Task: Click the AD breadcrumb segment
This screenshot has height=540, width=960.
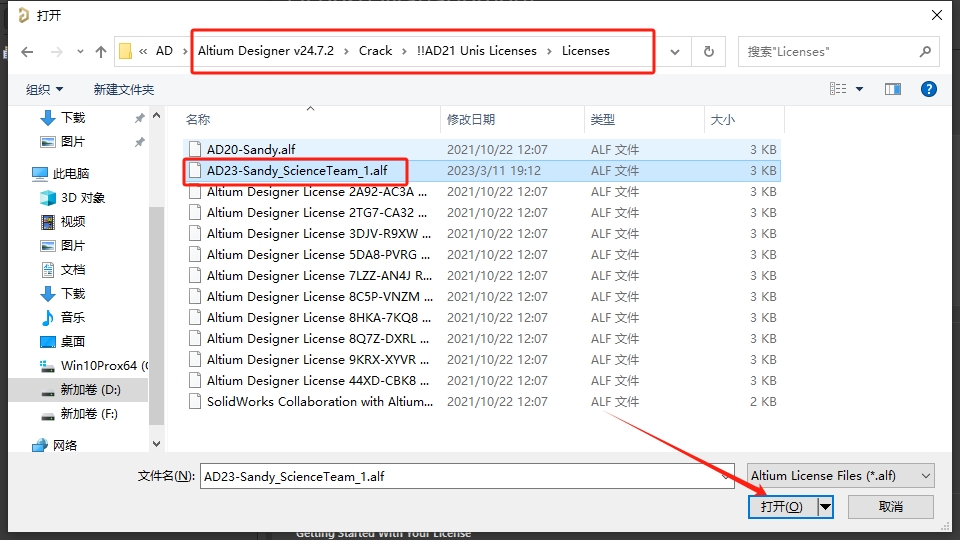Action: [x=164, y=51]
